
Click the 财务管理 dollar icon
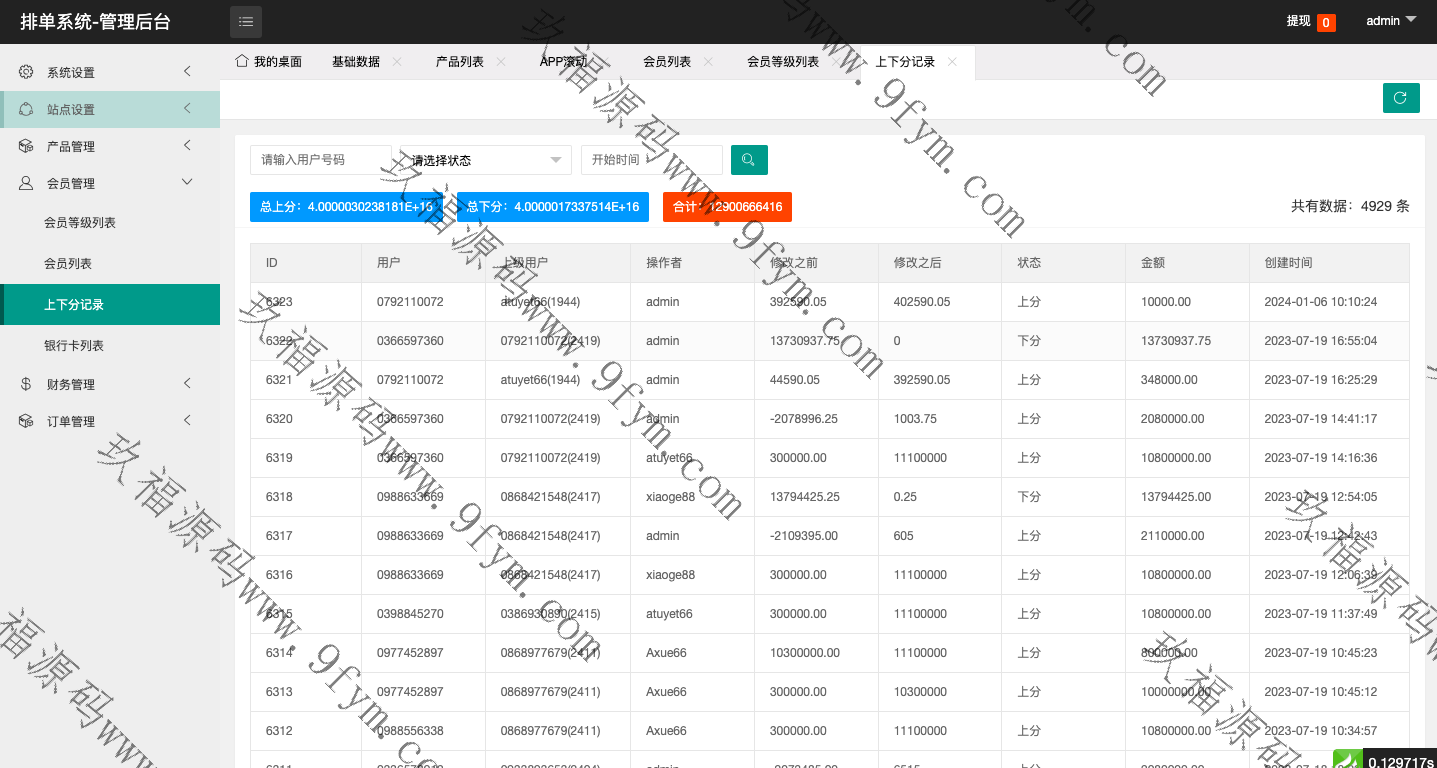pos(26,384)
